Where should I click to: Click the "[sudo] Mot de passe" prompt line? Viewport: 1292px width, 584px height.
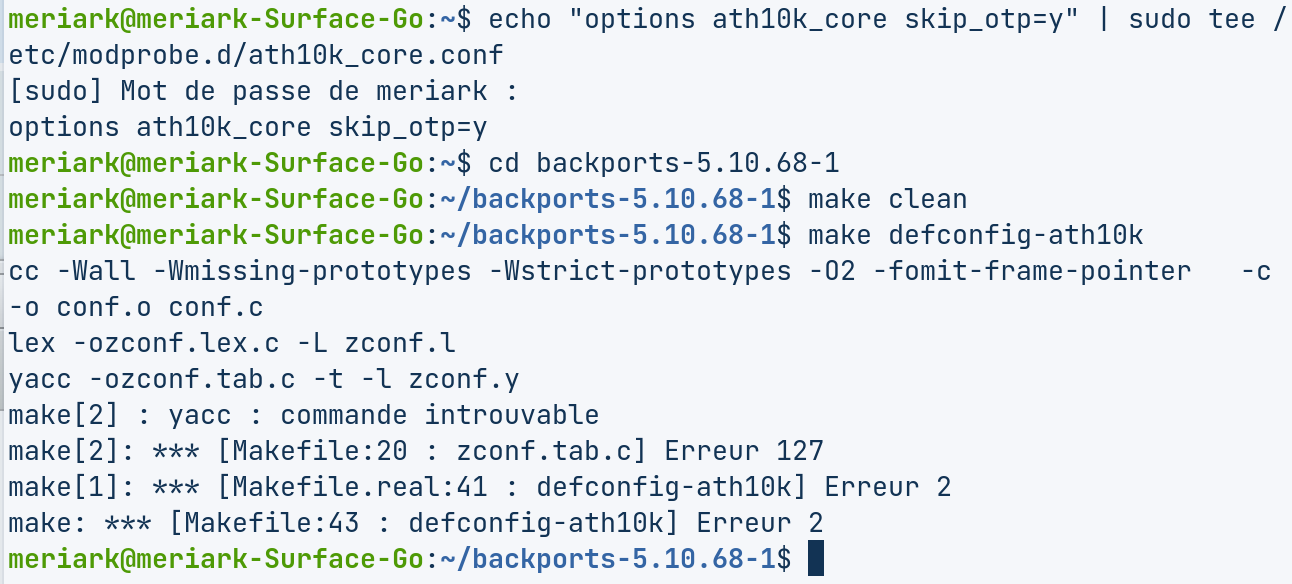264,91
